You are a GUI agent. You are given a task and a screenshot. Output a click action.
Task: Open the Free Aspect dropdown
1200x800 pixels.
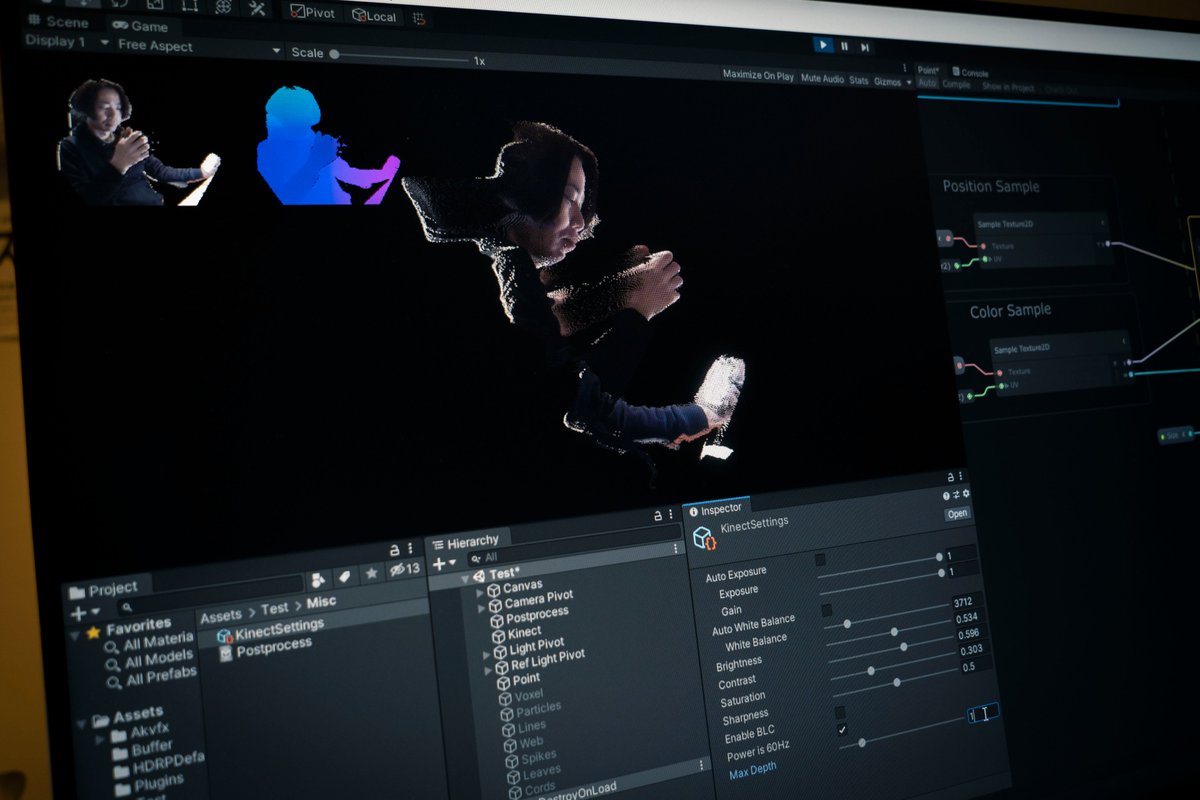pyautogui.click(x=198, y=47)
